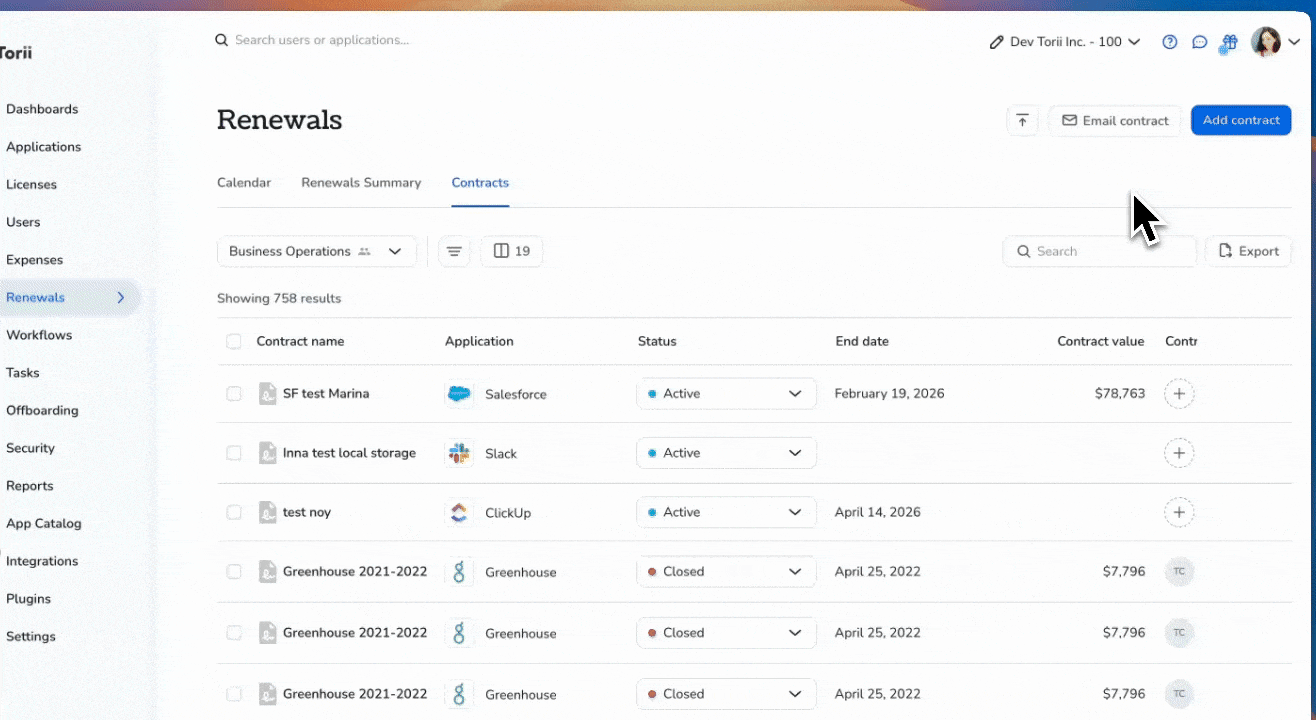Add contact in test noy row

pyautogui.click(x=1179, y=512)
